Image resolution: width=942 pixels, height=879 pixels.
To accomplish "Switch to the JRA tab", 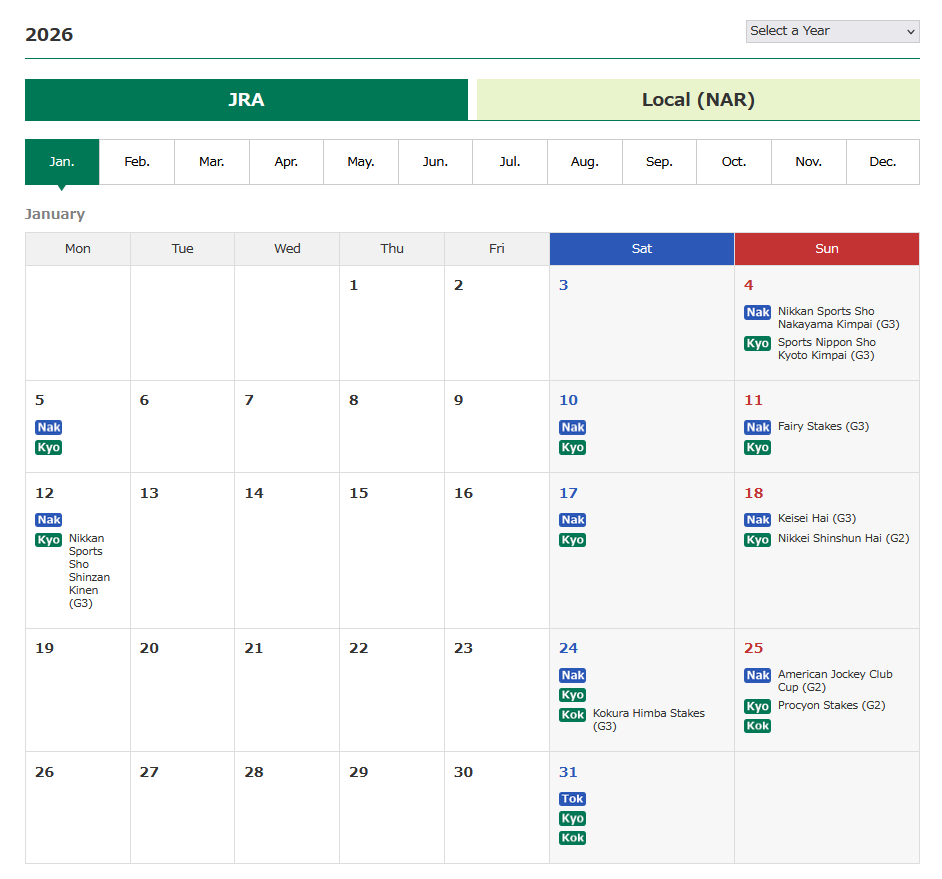I will coord(246,100).
